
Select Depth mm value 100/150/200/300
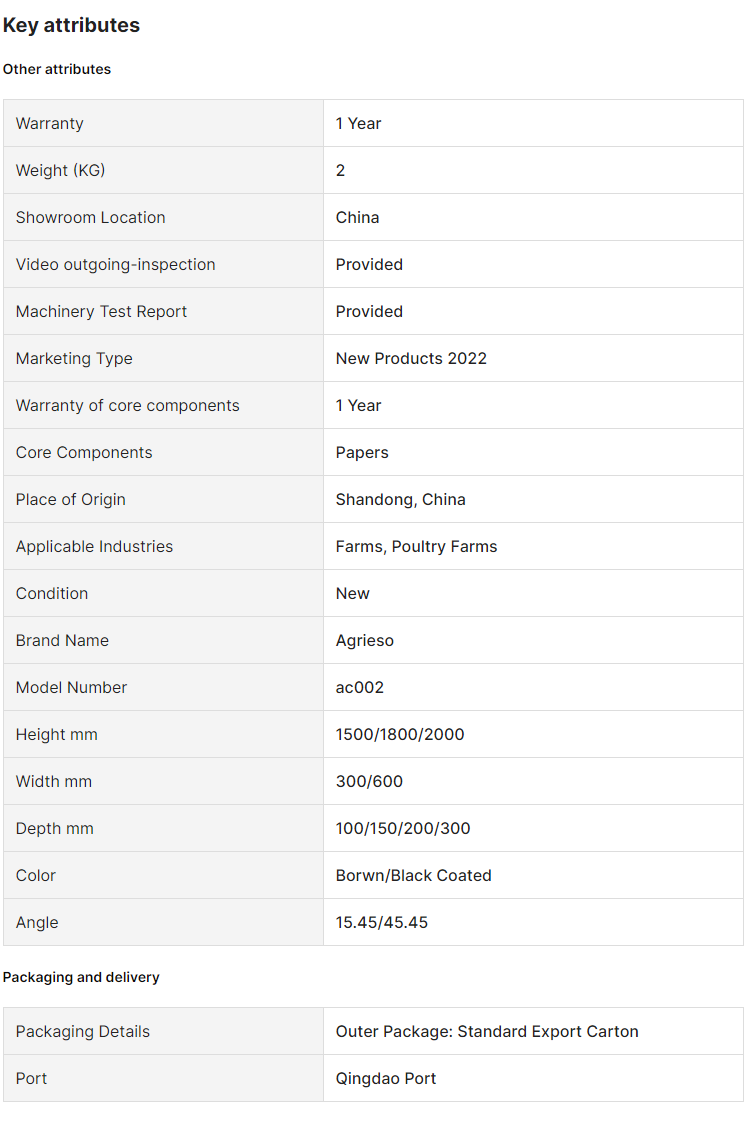tap(402, 829)
